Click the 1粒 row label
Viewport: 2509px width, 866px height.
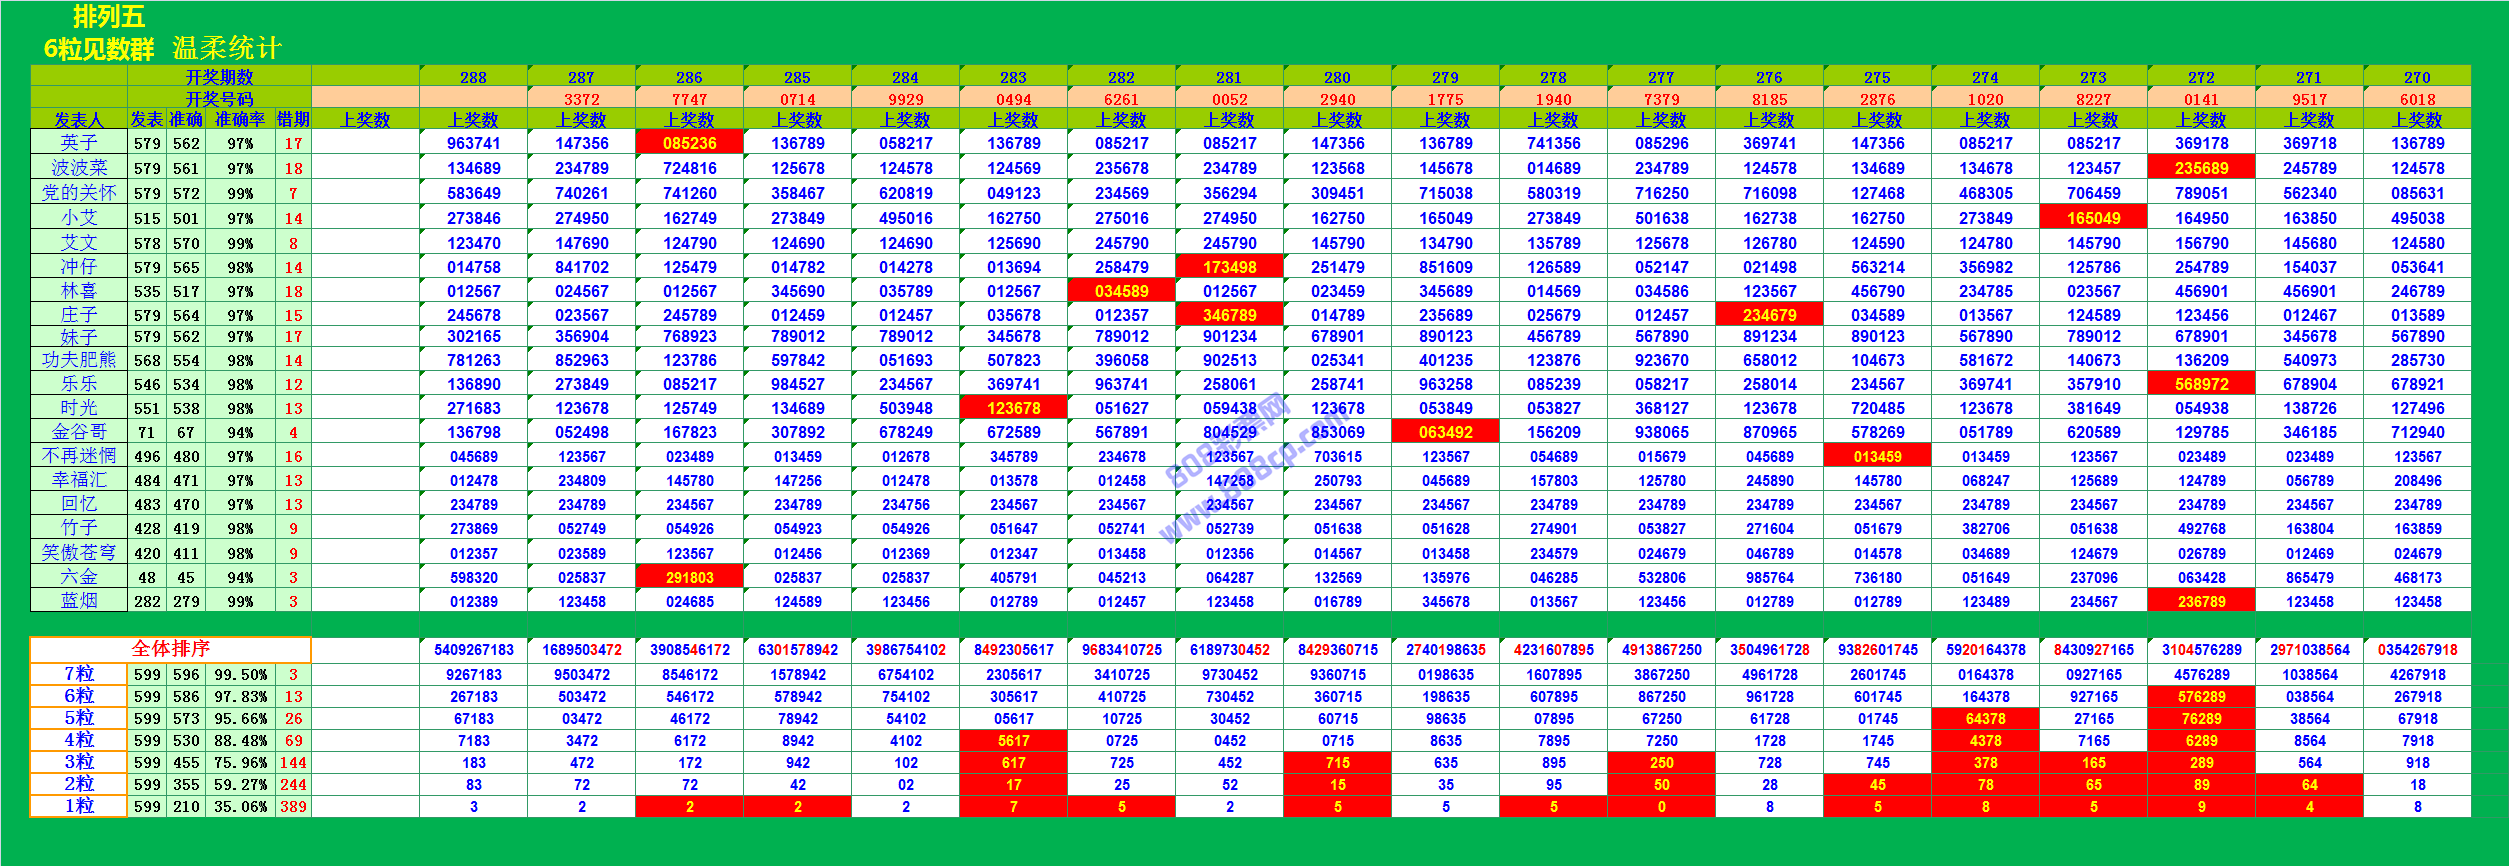pyautogui.click(x=78, y=806)
